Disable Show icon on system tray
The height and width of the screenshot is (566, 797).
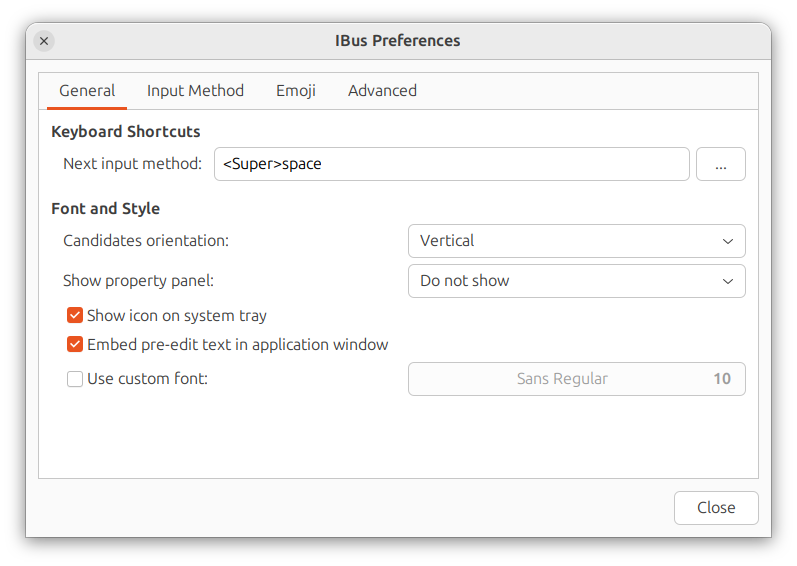[75, 316]
